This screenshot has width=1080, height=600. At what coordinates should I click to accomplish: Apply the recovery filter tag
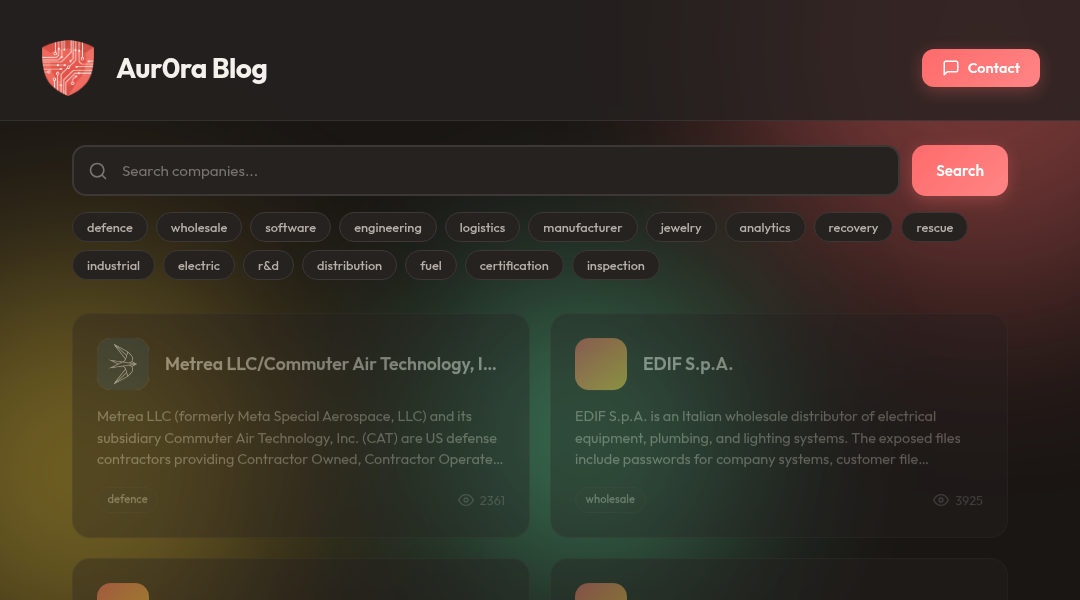click(853, 227)
